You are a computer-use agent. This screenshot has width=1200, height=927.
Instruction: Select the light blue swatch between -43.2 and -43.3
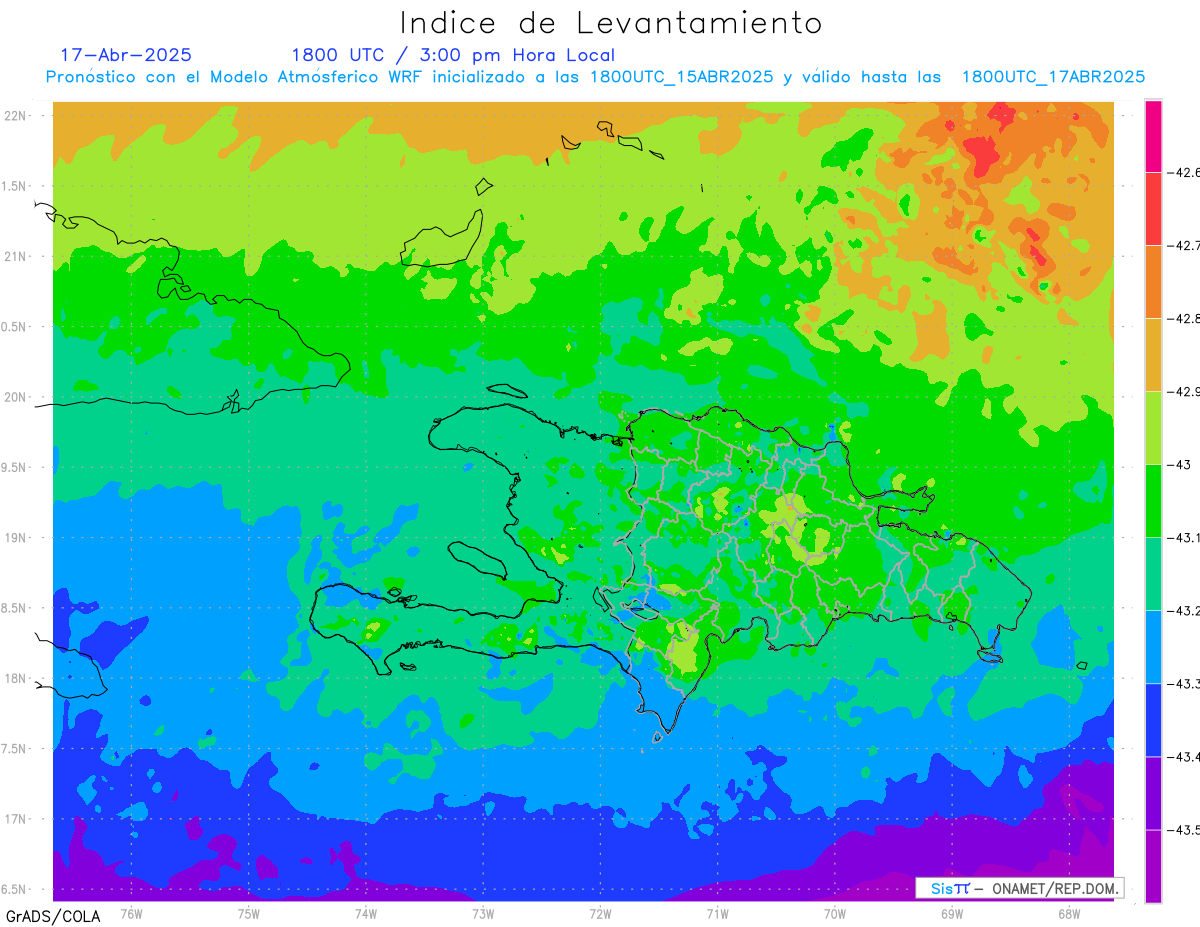[1154, 646]
